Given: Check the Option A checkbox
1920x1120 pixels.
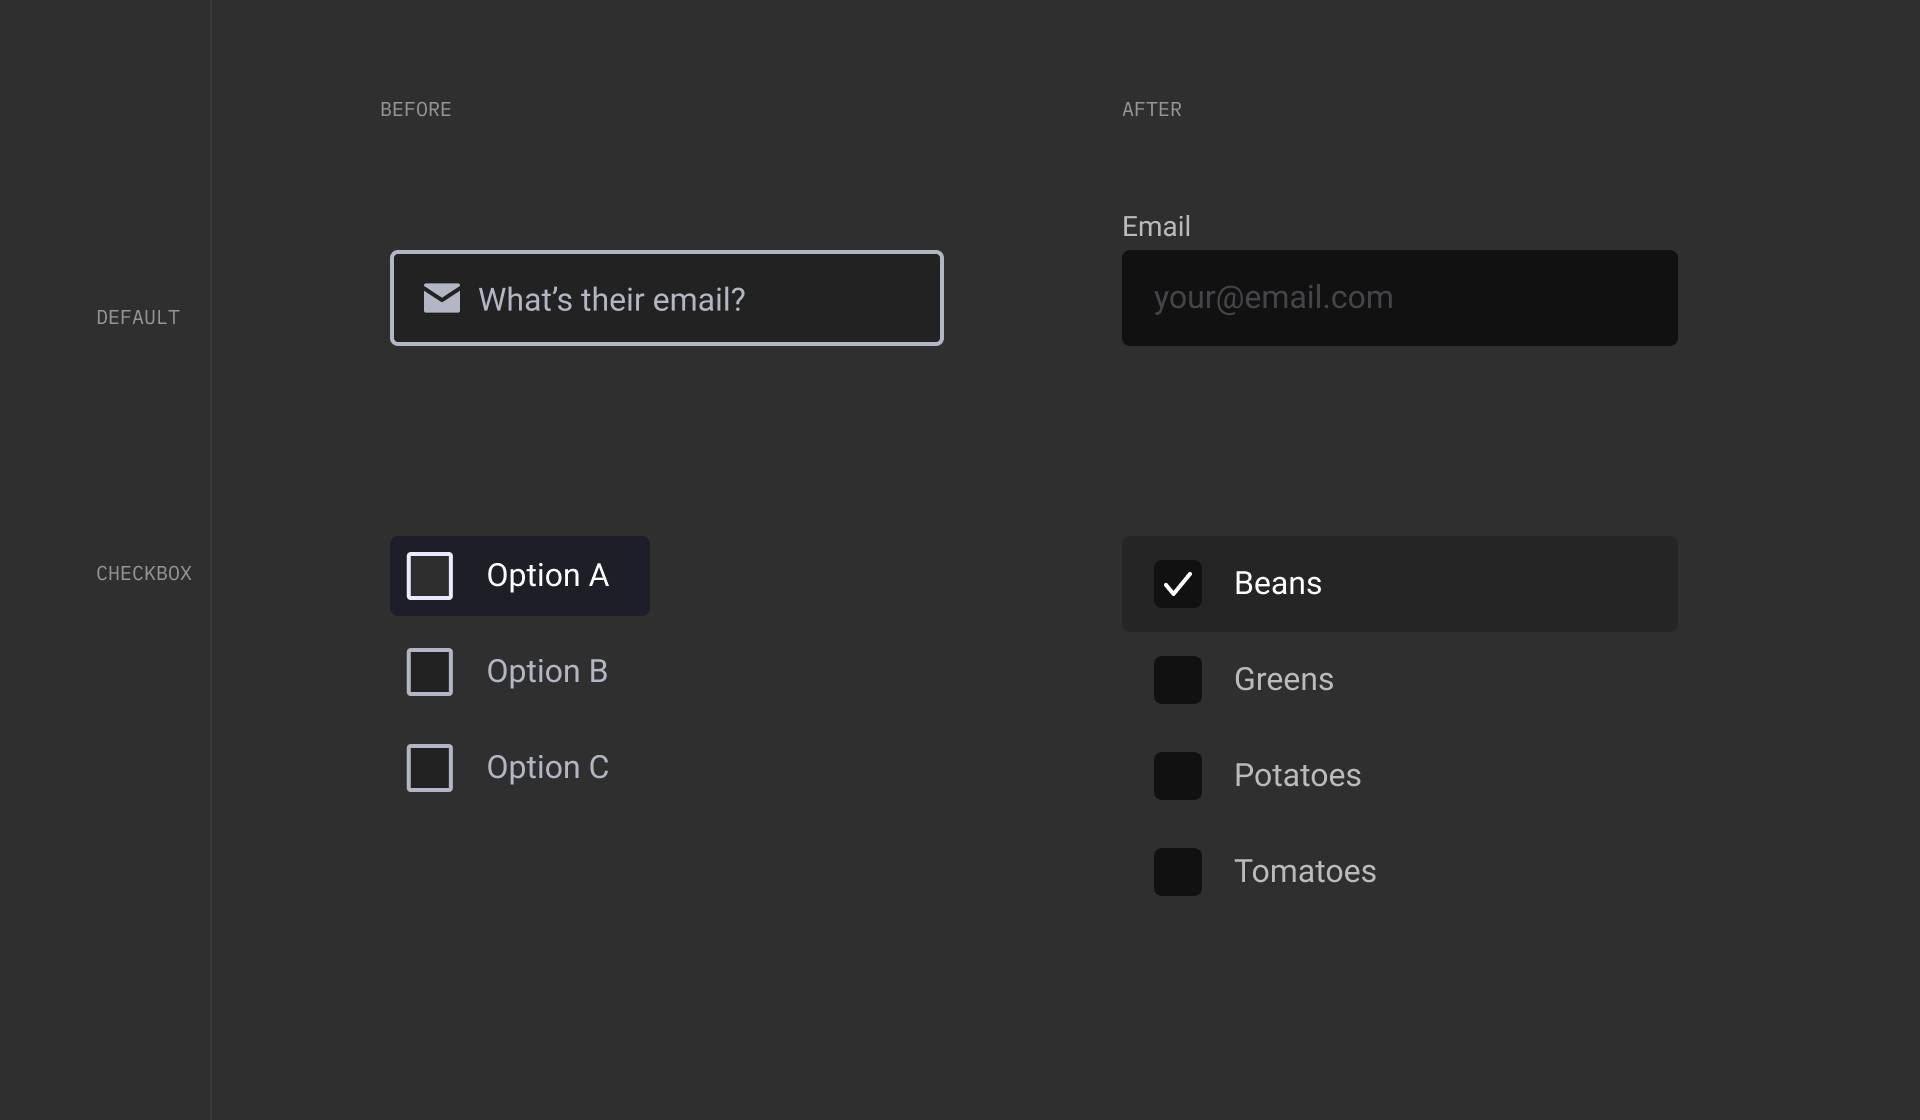Looking at the screenshot, I should pos(430,576).
